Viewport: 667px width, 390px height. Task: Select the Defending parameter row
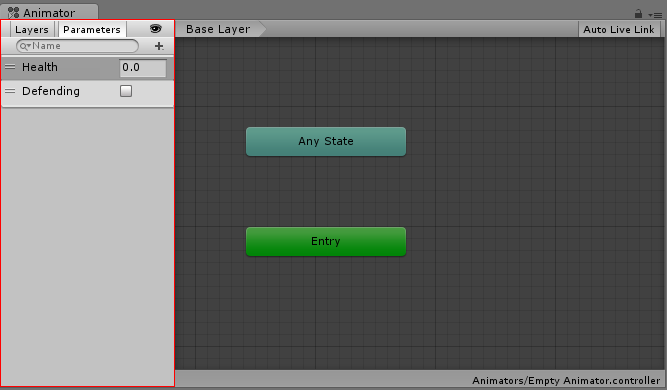coord(88,92)
